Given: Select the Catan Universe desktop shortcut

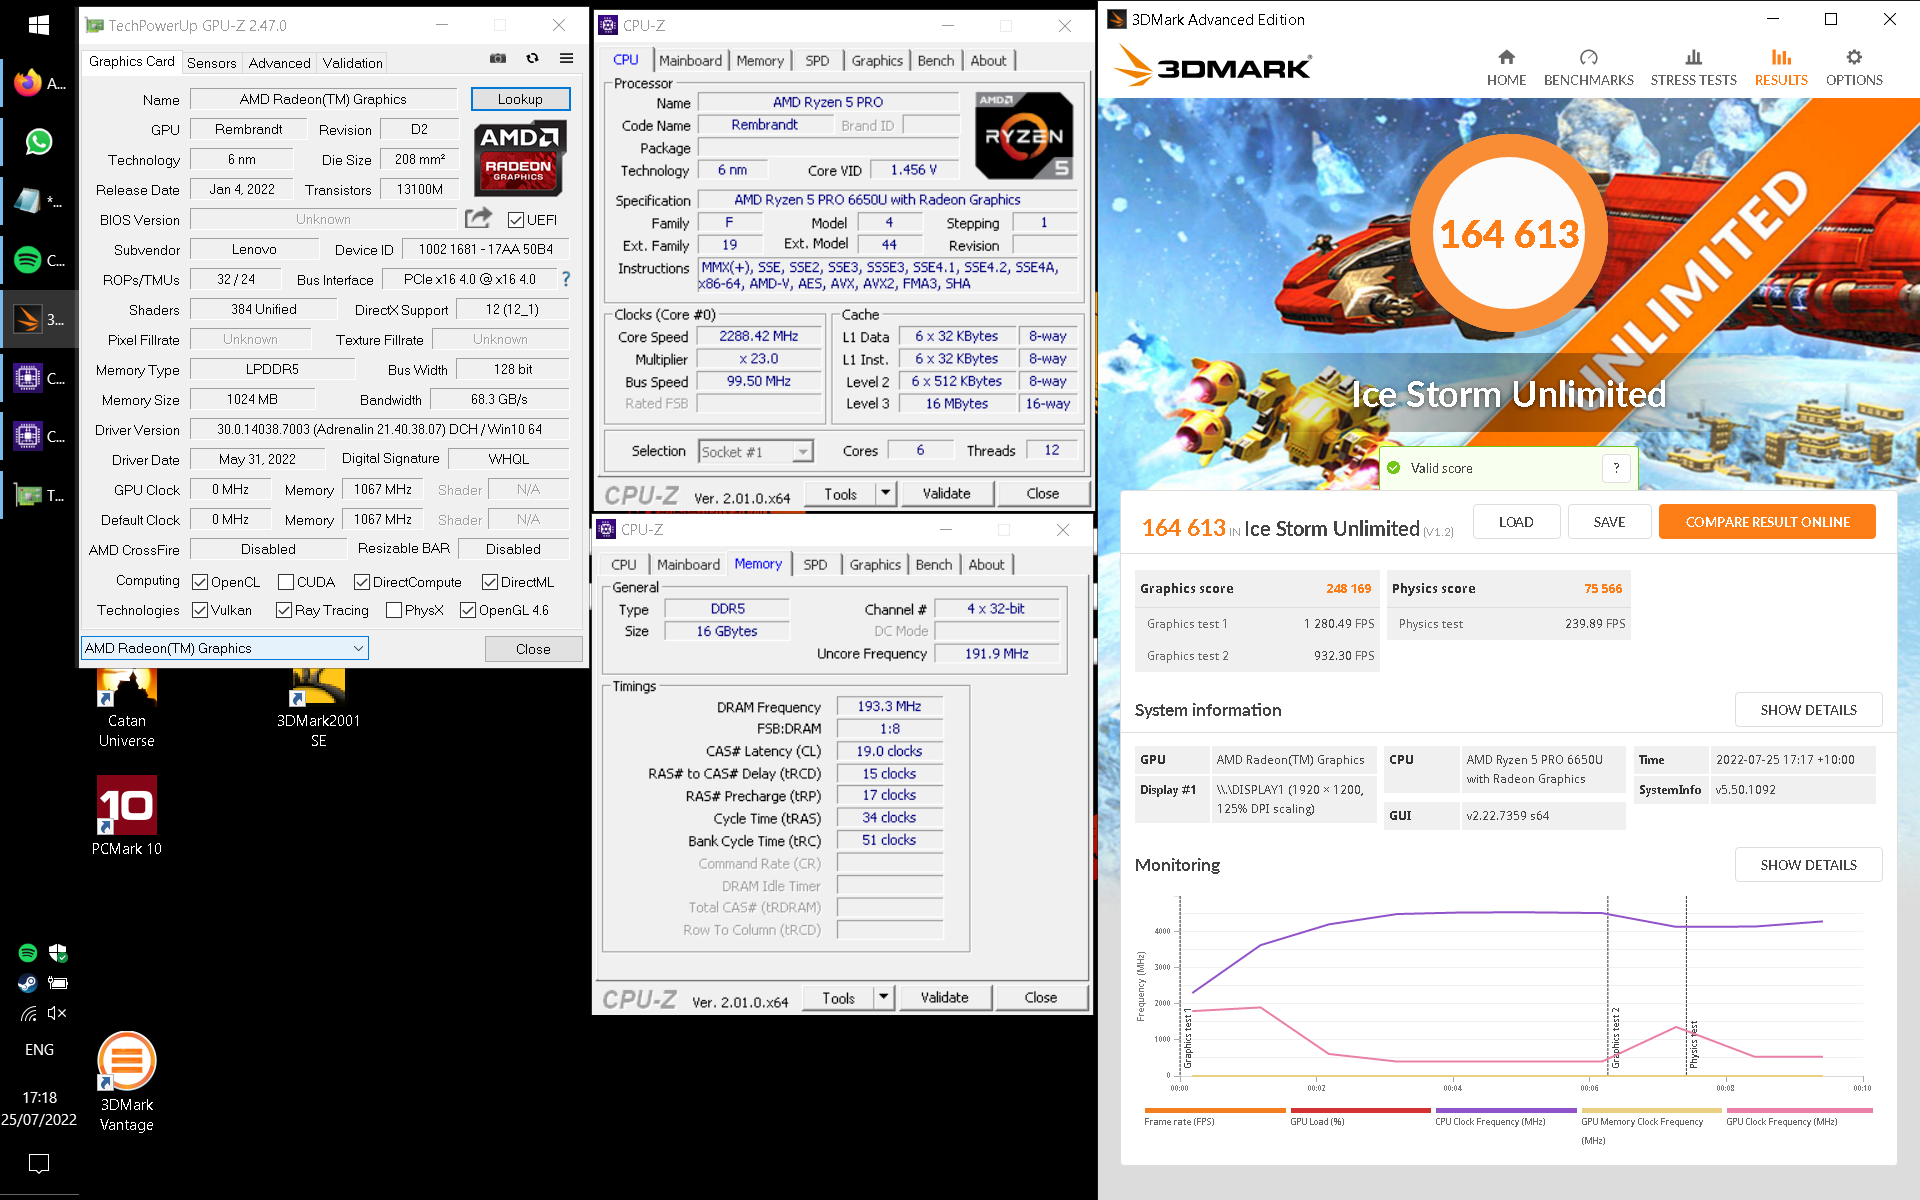Looking at the screenshot, I should tap(127, 710).
